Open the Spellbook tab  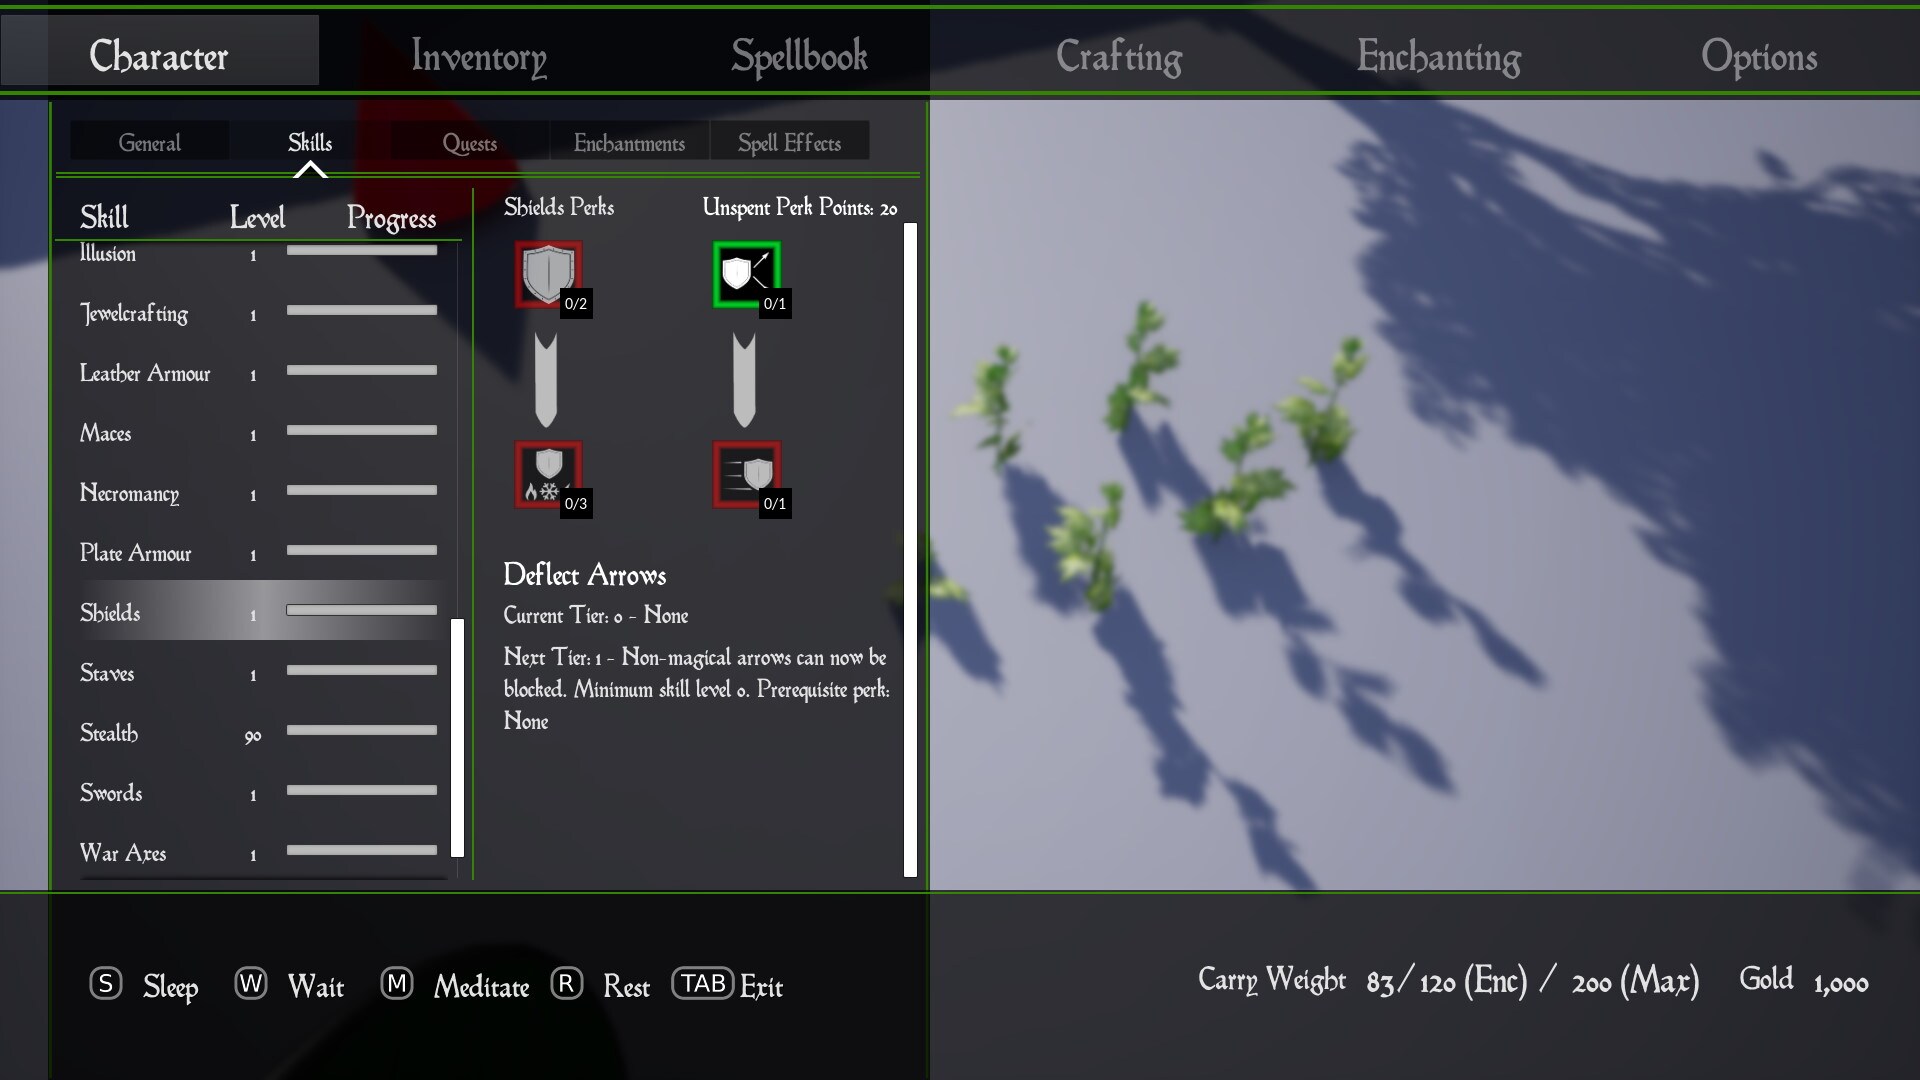pos(798,56)
